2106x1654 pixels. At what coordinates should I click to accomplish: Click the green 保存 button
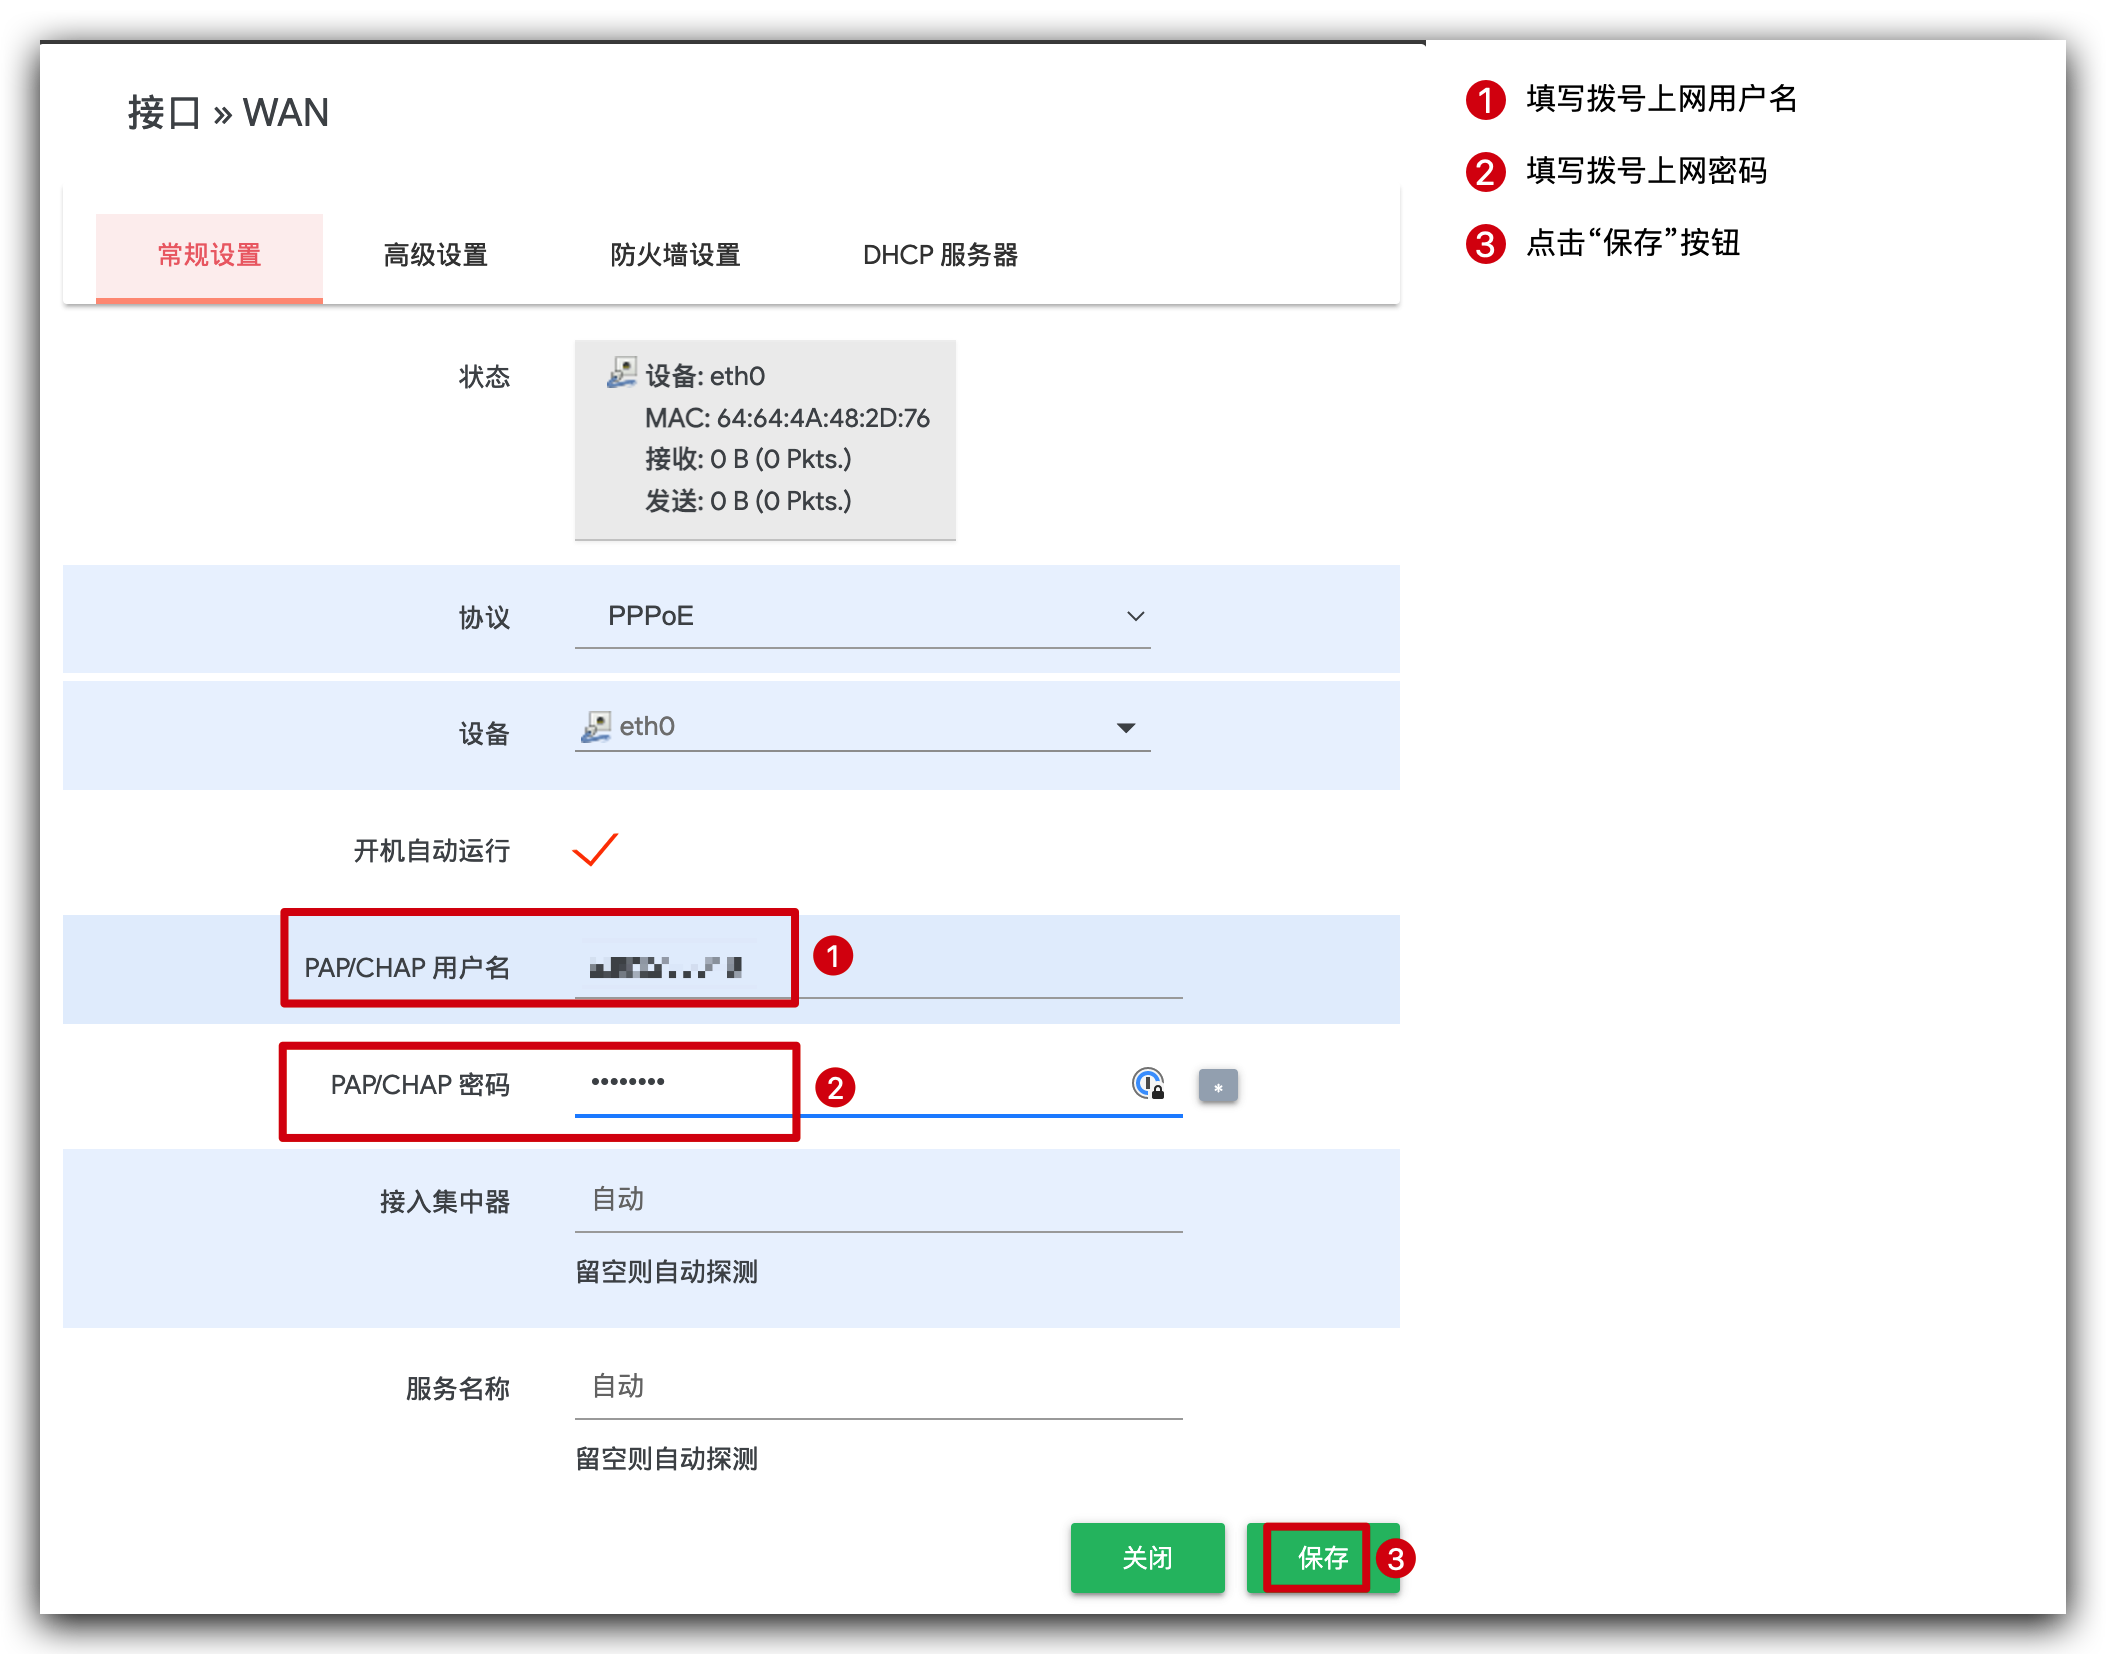click(x=1322, y=1558)
